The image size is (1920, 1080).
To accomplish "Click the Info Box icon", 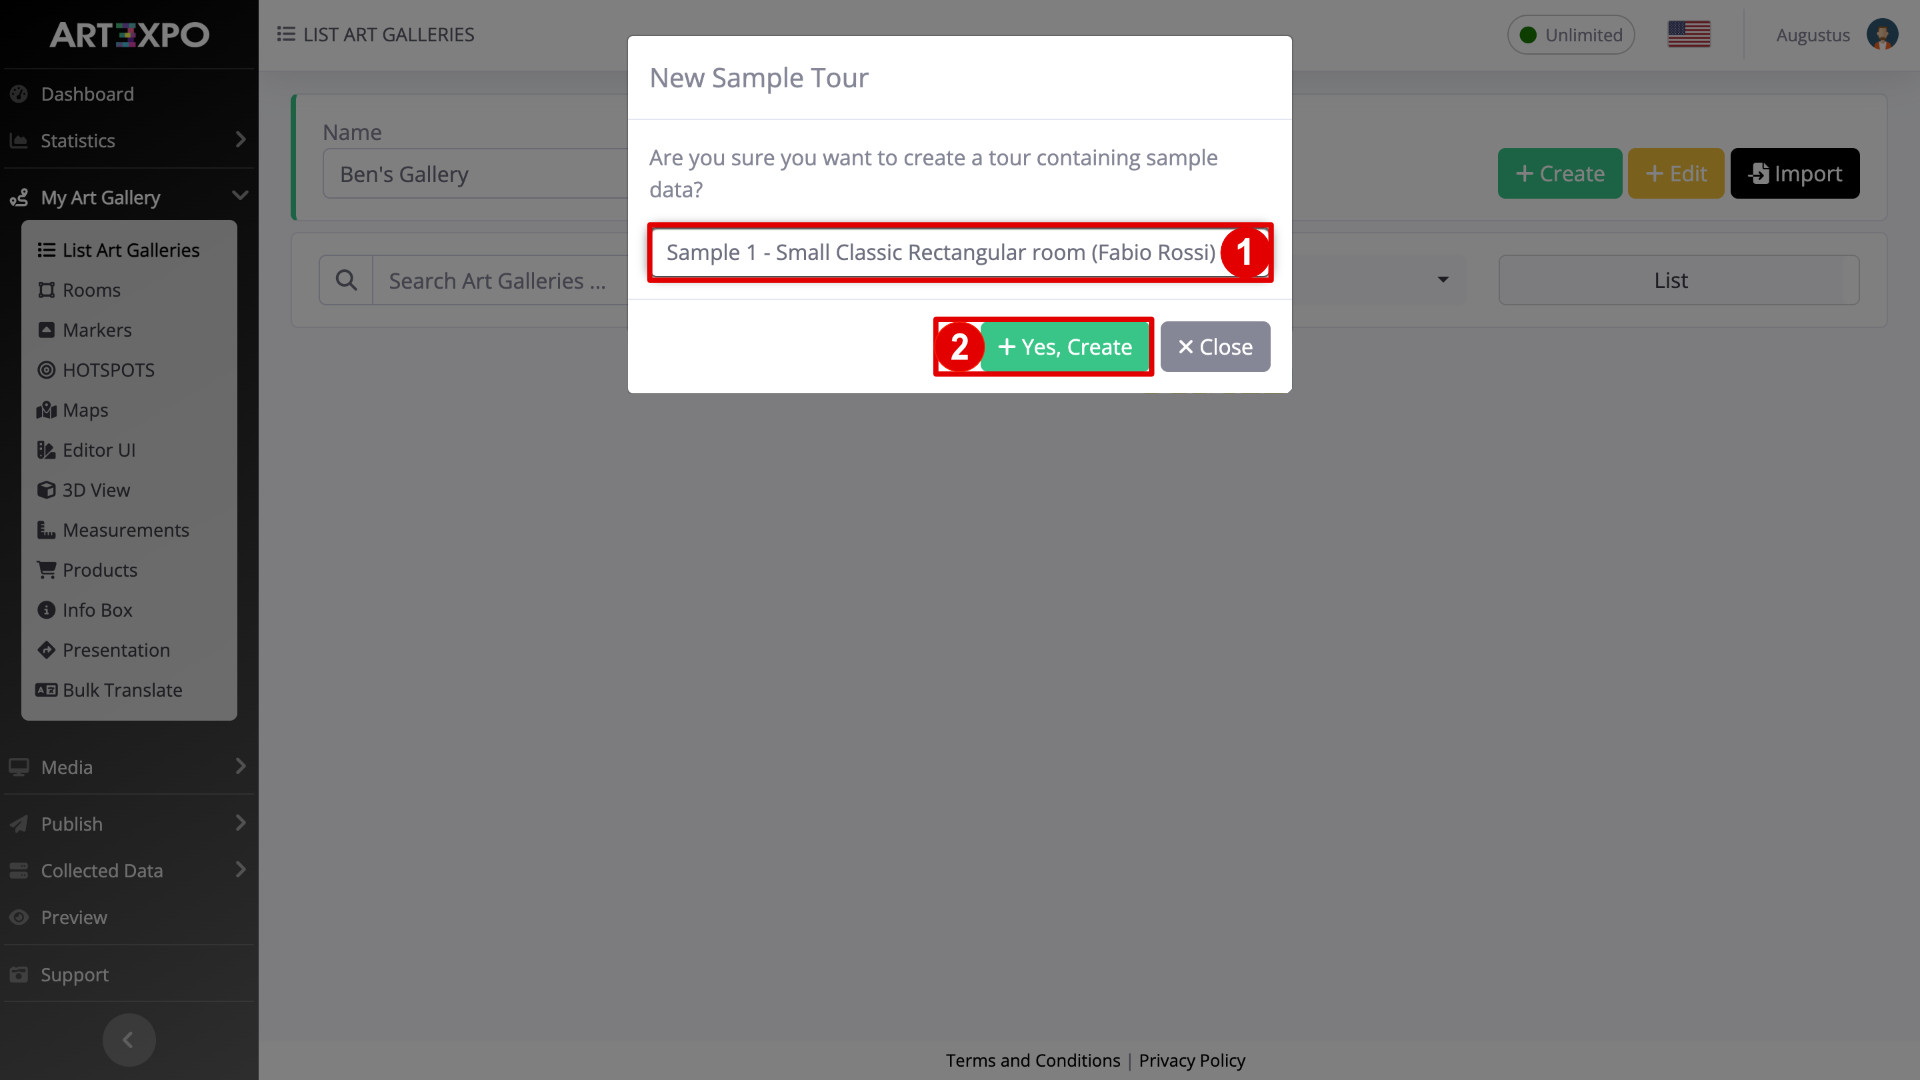I will coord(46,610).
